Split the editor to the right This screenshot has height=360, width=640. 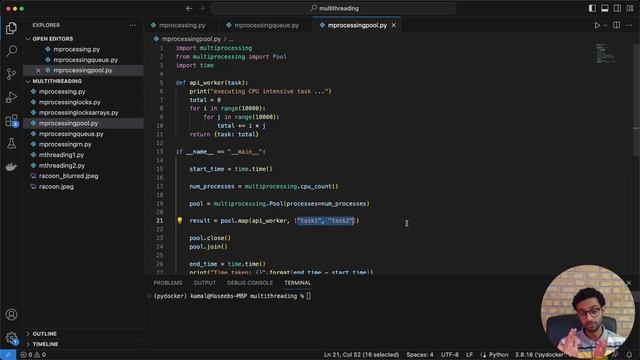pyautogui.click(x=616, y=25)
